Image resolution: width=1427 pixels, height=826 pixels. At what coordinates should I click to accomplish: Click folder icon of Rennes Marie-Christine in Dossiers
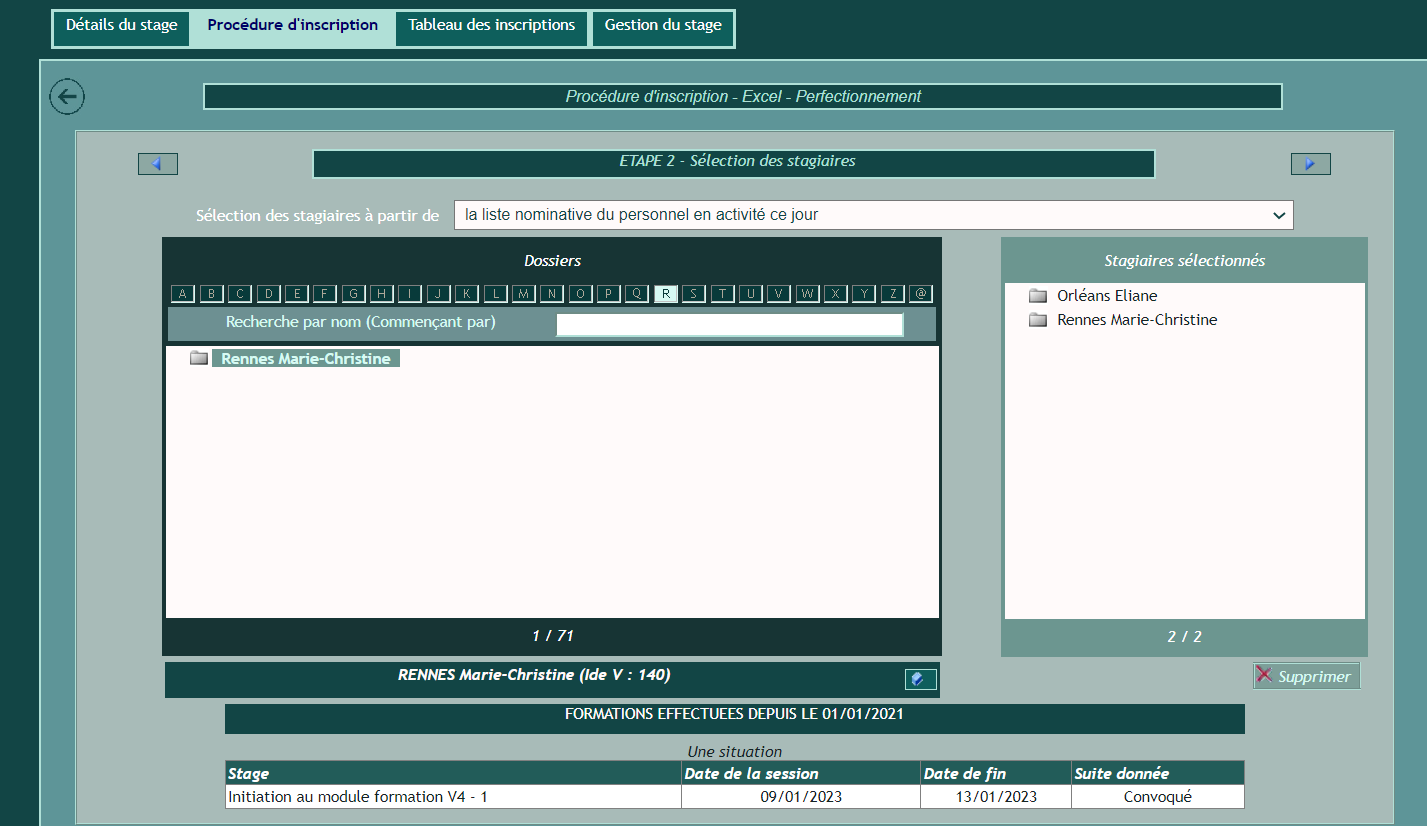(x=199, y=358)
